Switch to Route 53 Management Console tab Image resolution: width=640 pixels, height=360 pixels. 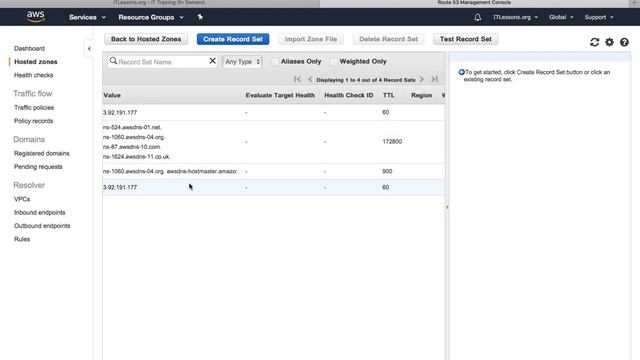(x=474, y=3)
